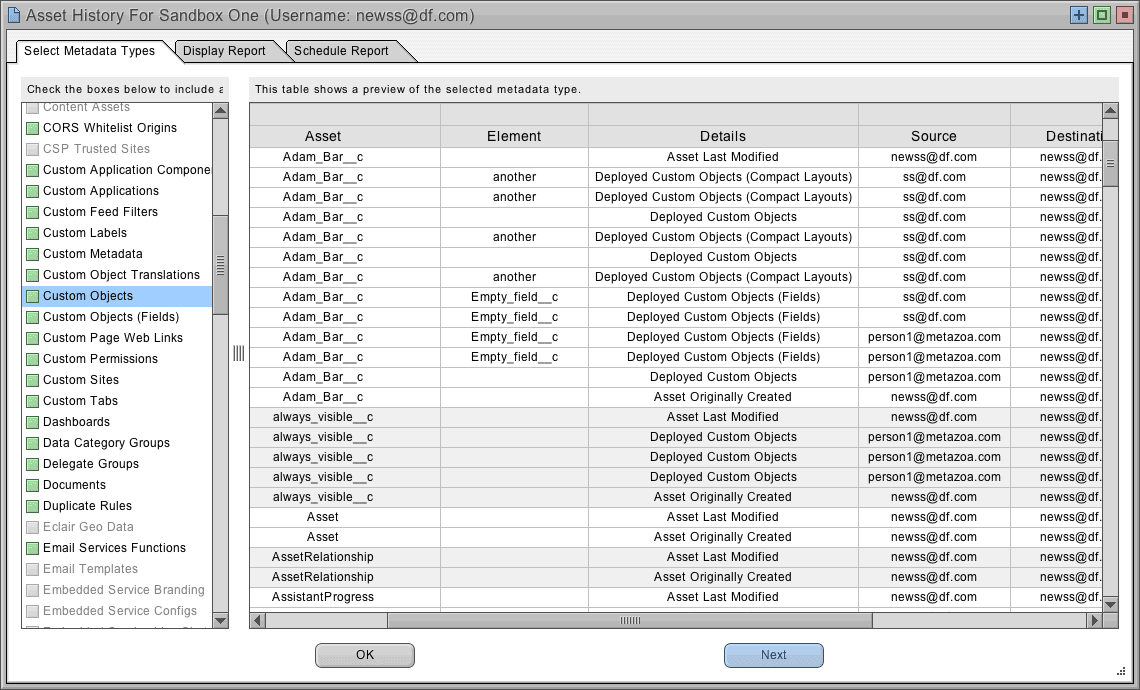1140x690 pixels.
Task: Click the down arrow on the metadata list scrollbar
Action: coord(220,620)
